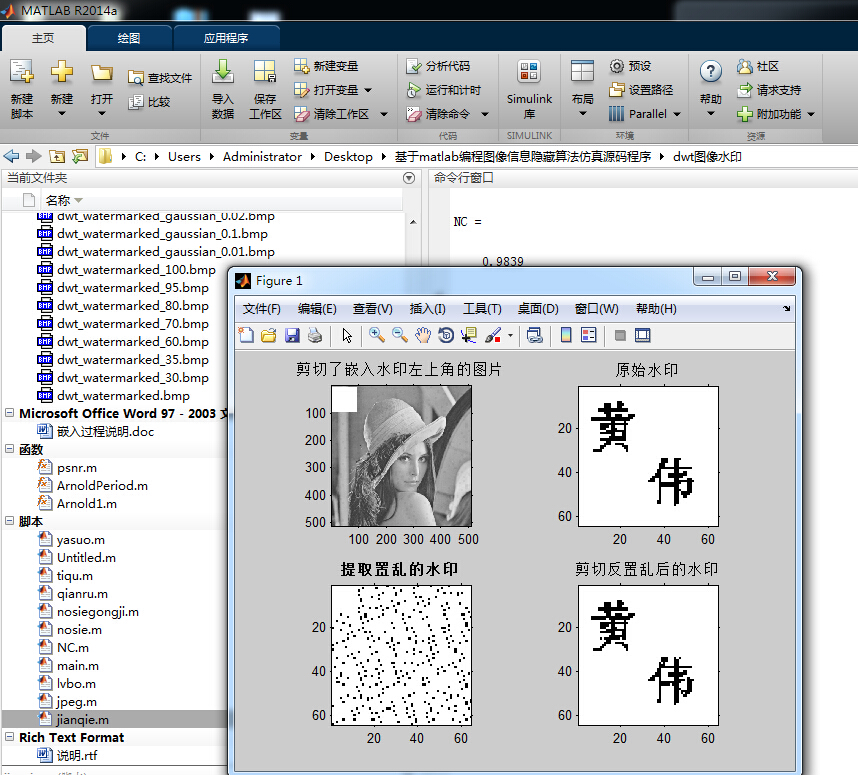Open 插入(I) menu in Figure 1

pos(427,309)
